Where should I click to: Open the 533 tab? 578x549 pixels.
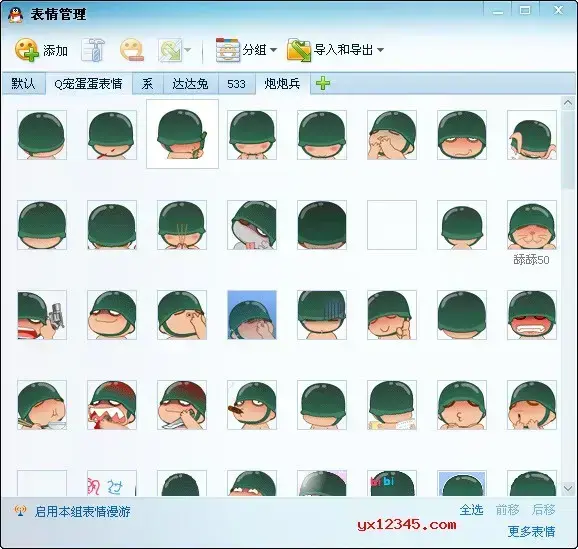(x=236, y=84)
